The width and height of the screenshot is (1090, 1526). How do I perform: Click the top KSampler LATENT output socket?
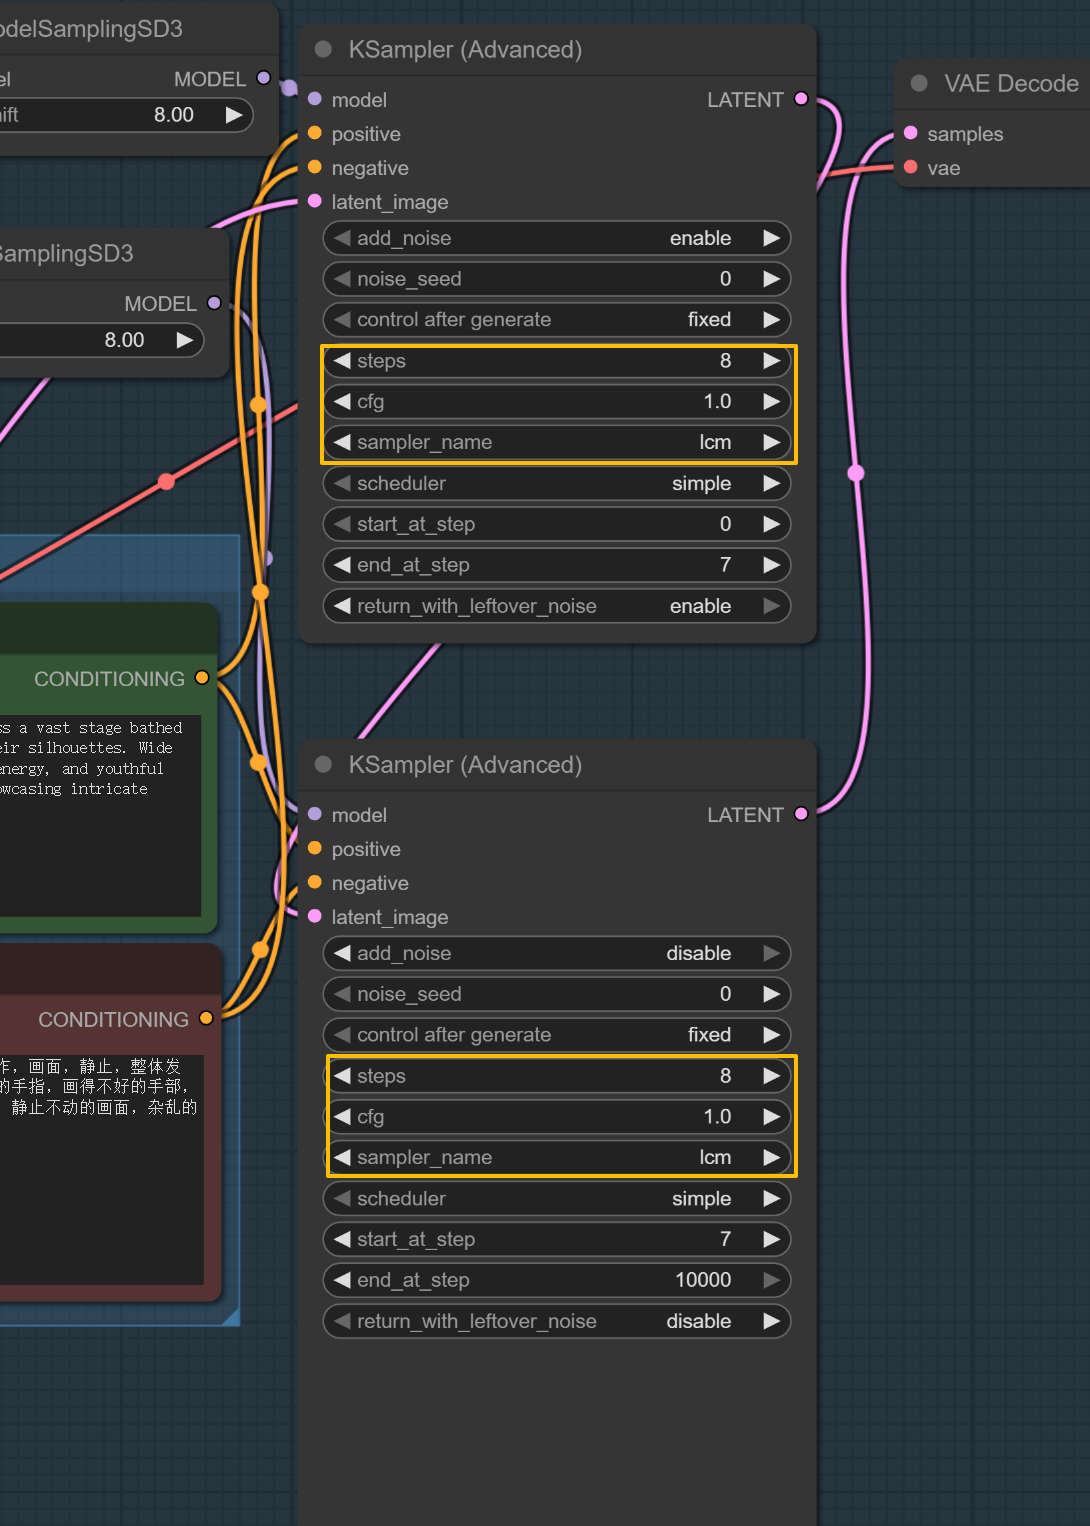coord(801,99)
